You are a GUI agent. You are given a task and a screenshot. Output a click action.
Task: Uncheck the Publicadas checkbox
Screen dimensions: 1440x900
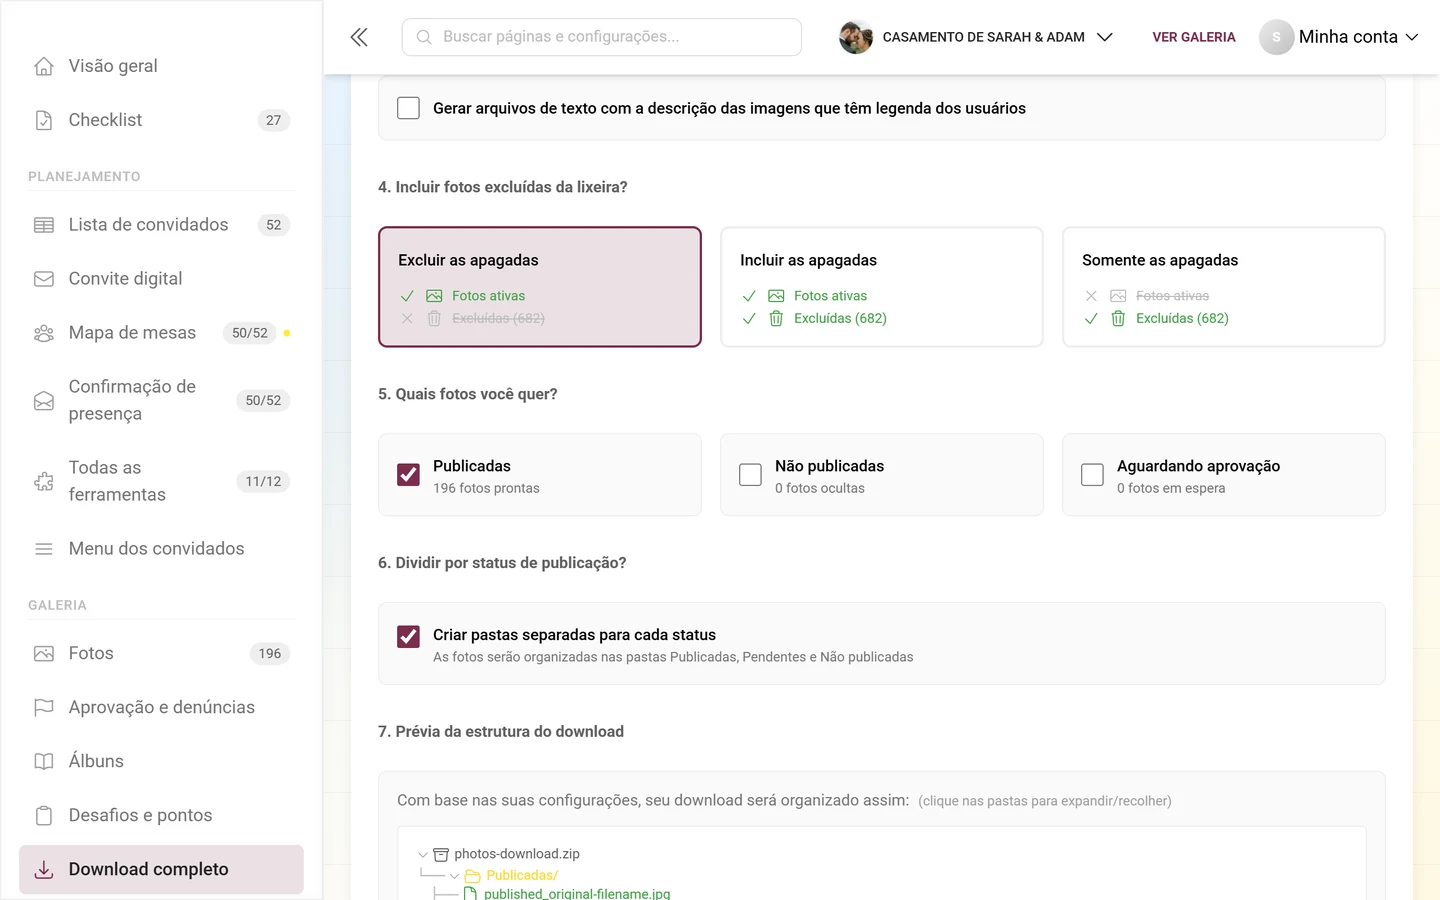pos(408,475)
